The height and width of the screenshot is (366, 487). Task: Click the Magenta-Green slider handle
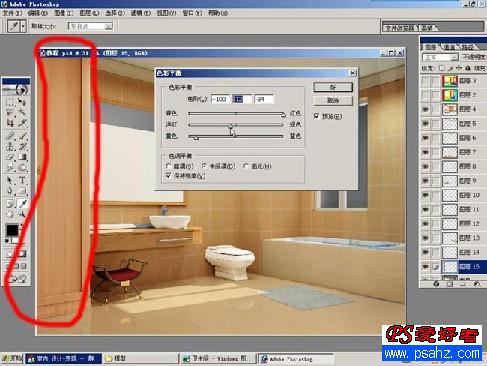tap(230, 126)
